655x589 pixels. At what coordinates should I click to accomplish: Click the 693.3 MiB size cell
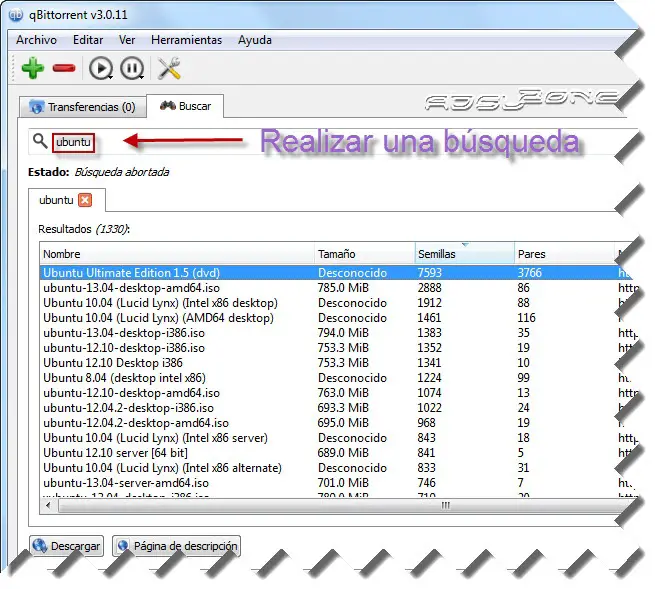pos(343,408)
